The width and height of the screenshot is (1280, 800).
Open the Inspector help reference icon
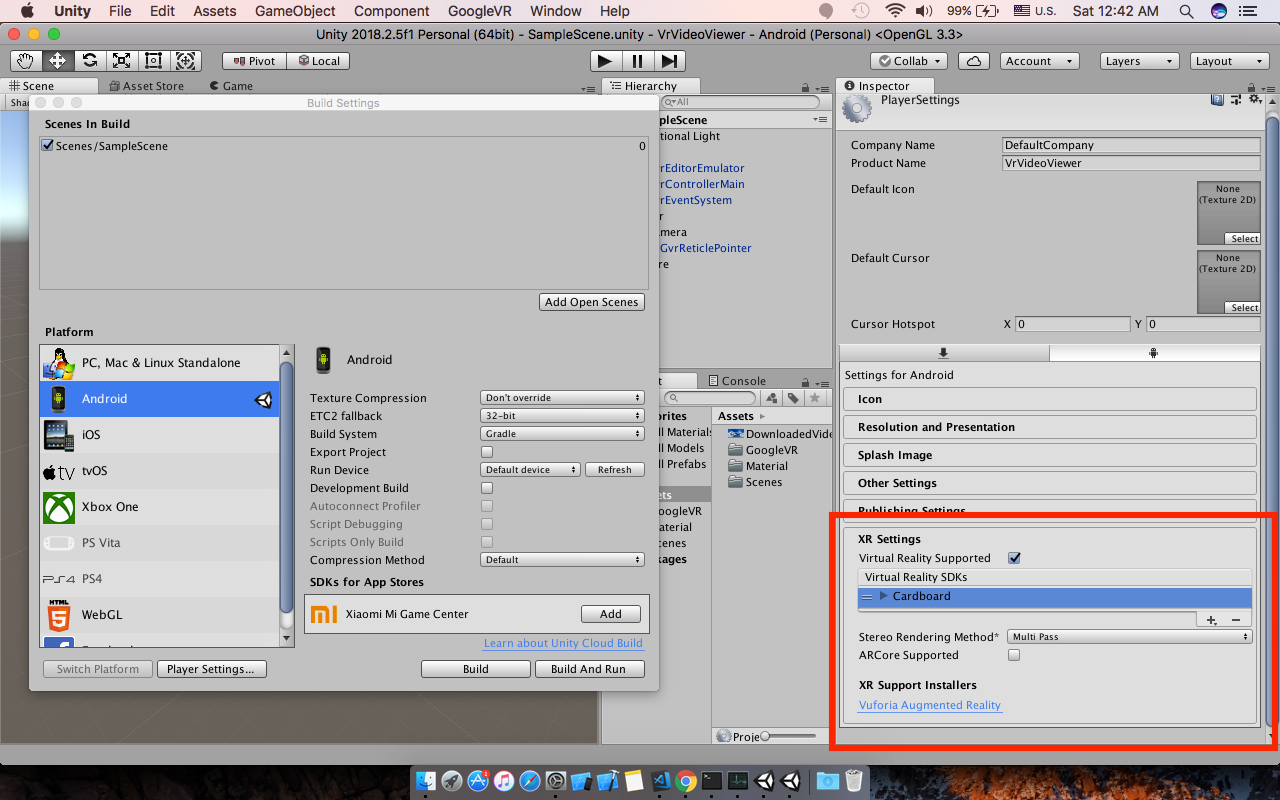pyautogui.click(x=1217, y=100)
